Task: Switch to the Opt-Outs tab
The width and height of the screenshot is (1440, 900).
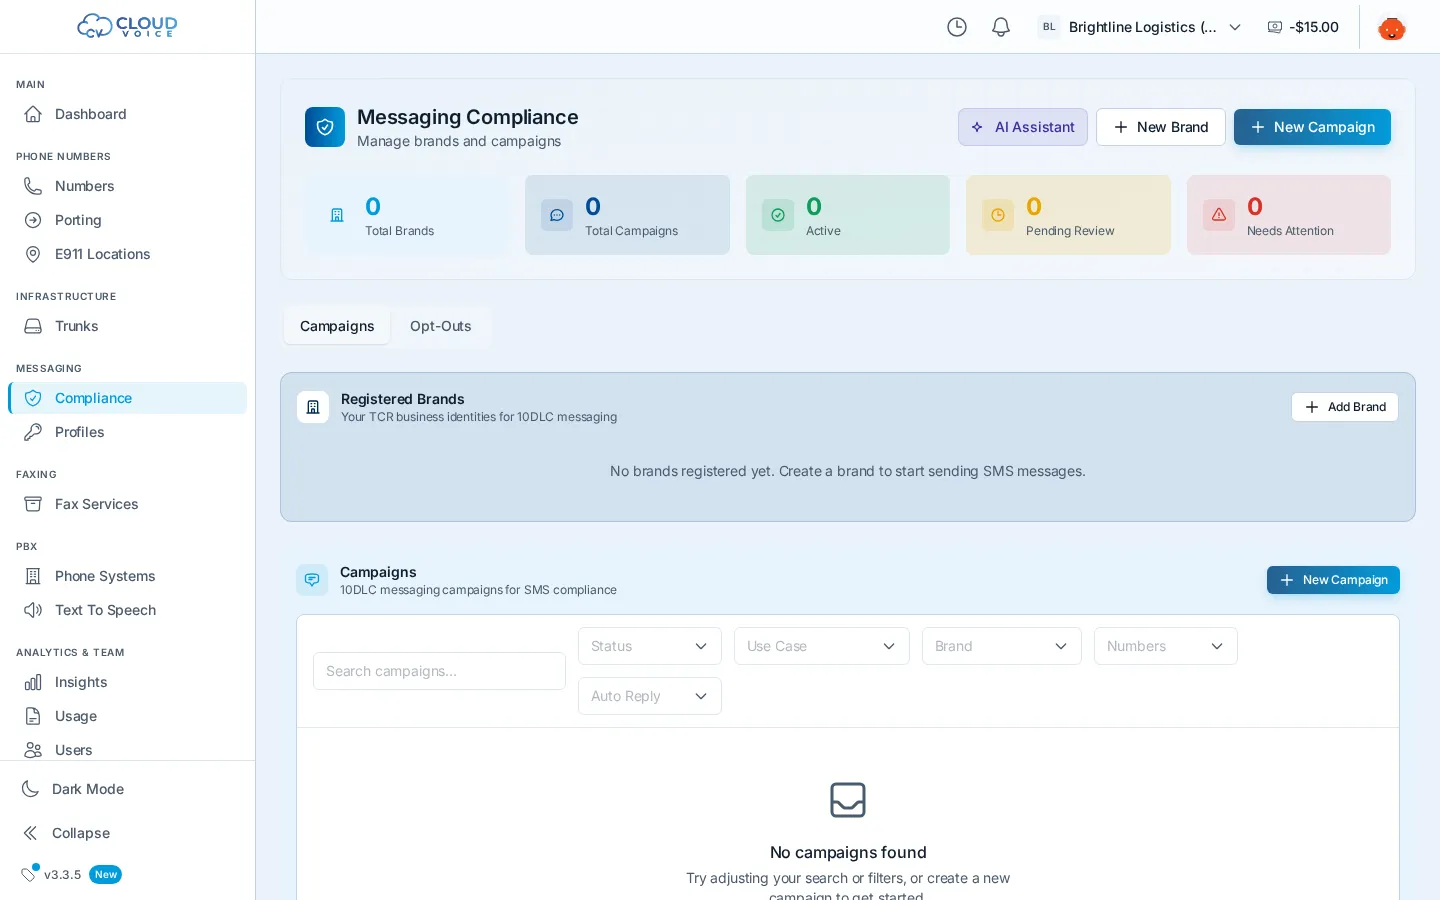Action: click(x=441, y=326)
